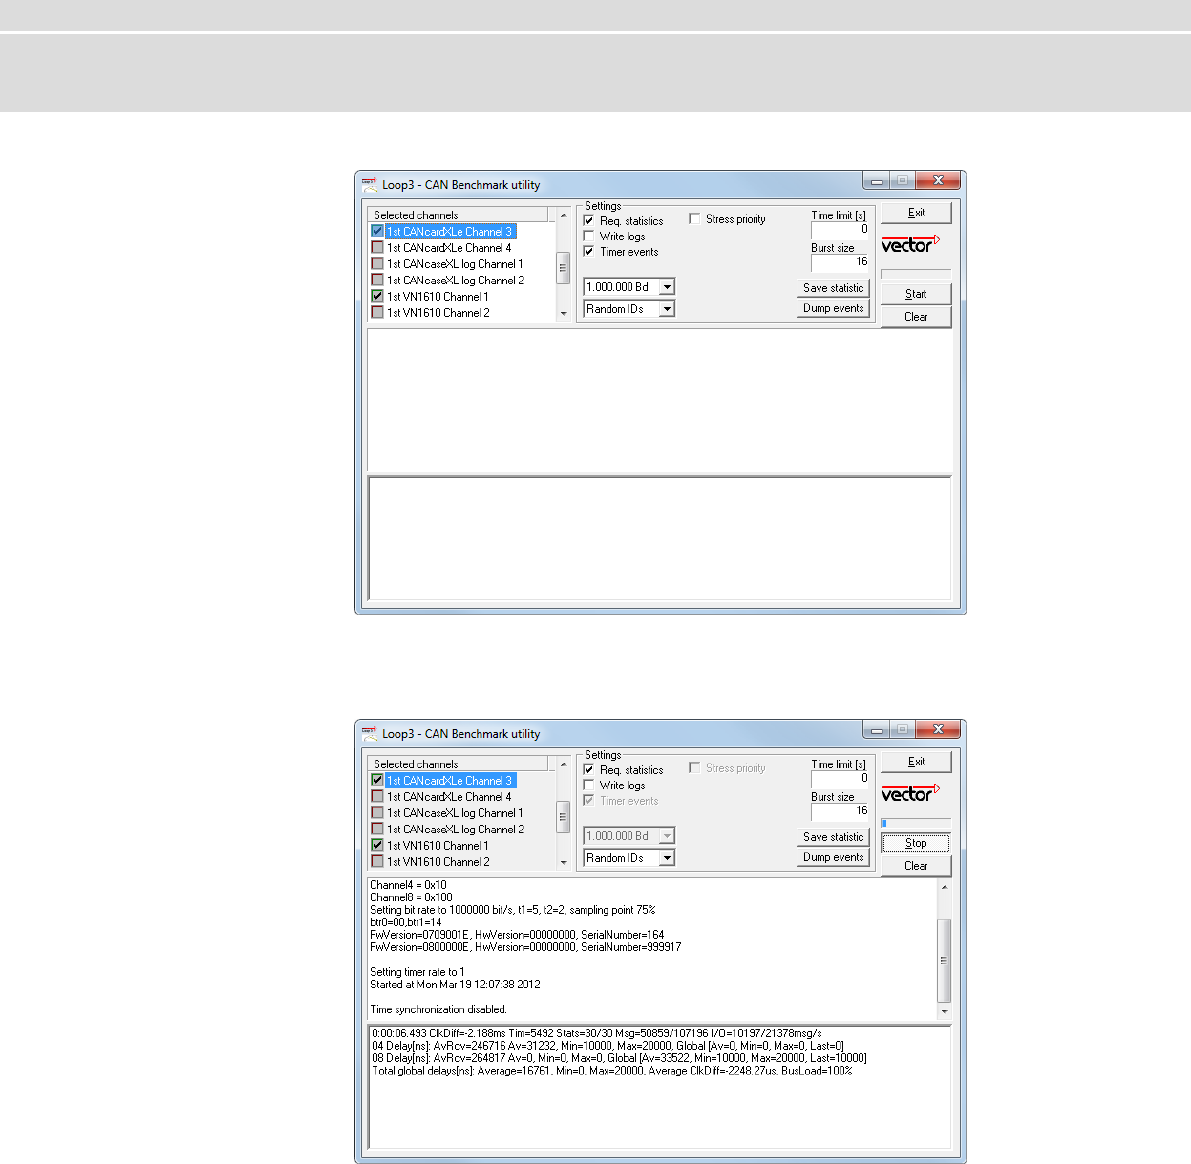Click Save statistic button in lower window
The width and height of the screenshot is (1191, 1164).
[833, 837]
